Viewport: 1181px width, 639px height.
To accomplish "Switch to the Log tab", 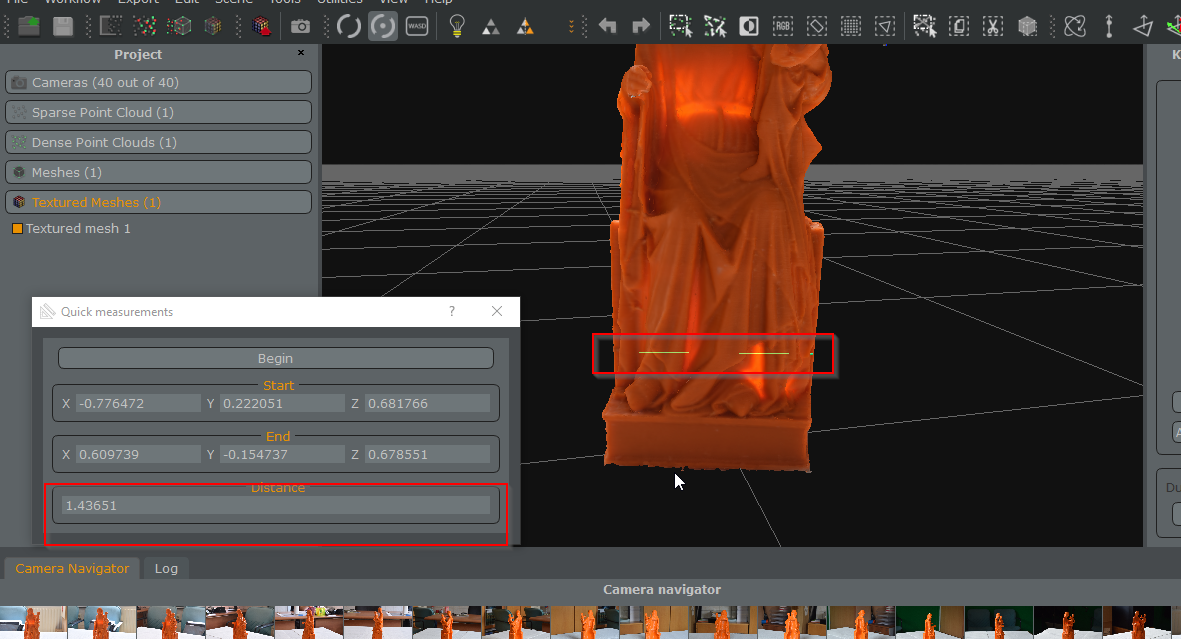I will click(x=166, y=568).
